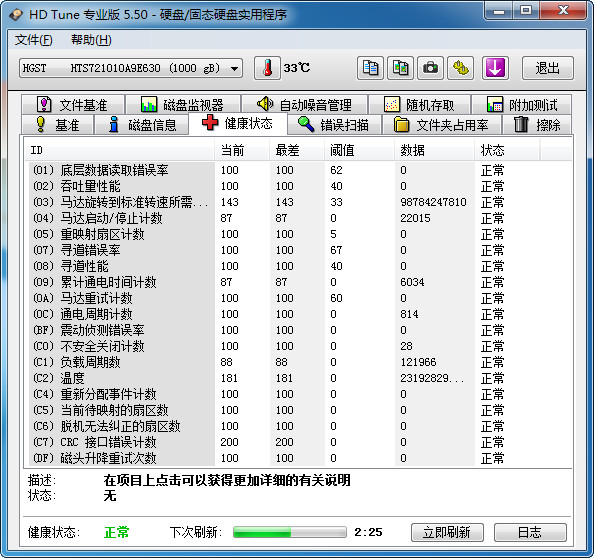The image size is (594, 558).
Task: Open the 日志 button
Action: coord(530,532)
